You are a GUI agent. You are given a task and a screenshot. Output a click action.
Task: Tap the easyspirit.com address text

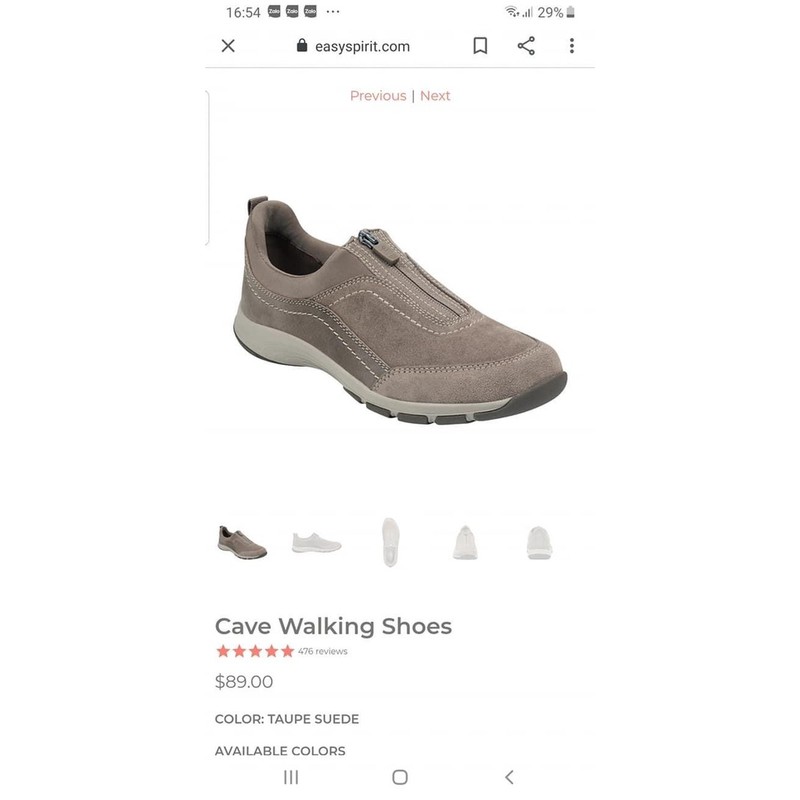coord(362,46)
